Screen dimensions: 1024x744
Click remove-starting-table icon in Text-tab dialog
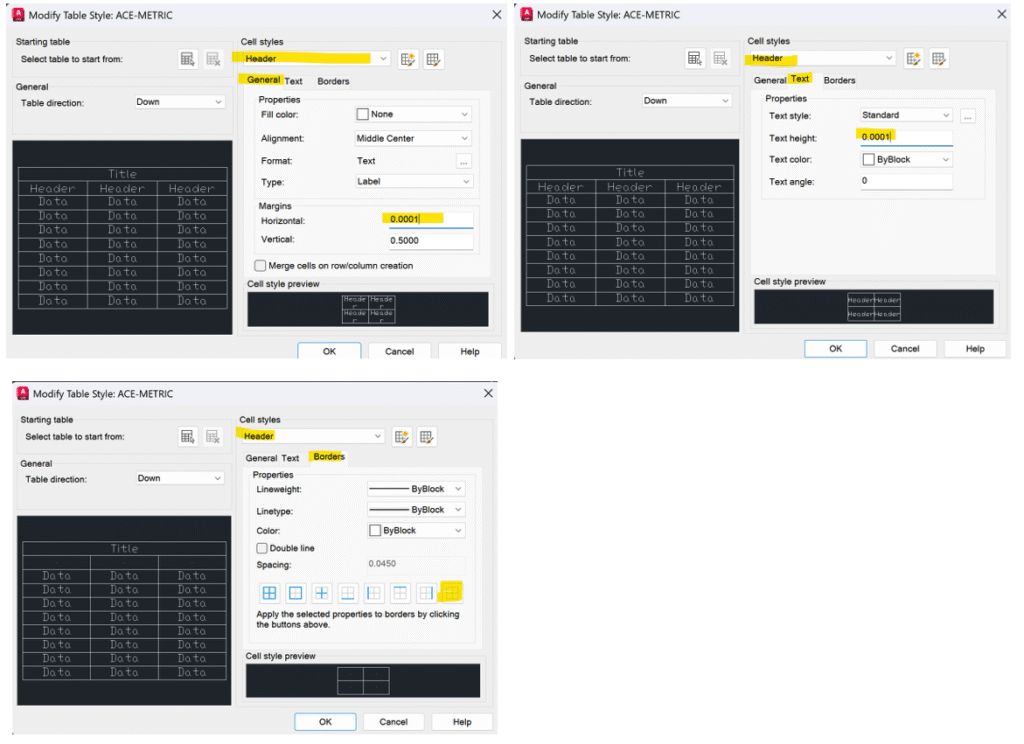point(720,59)
